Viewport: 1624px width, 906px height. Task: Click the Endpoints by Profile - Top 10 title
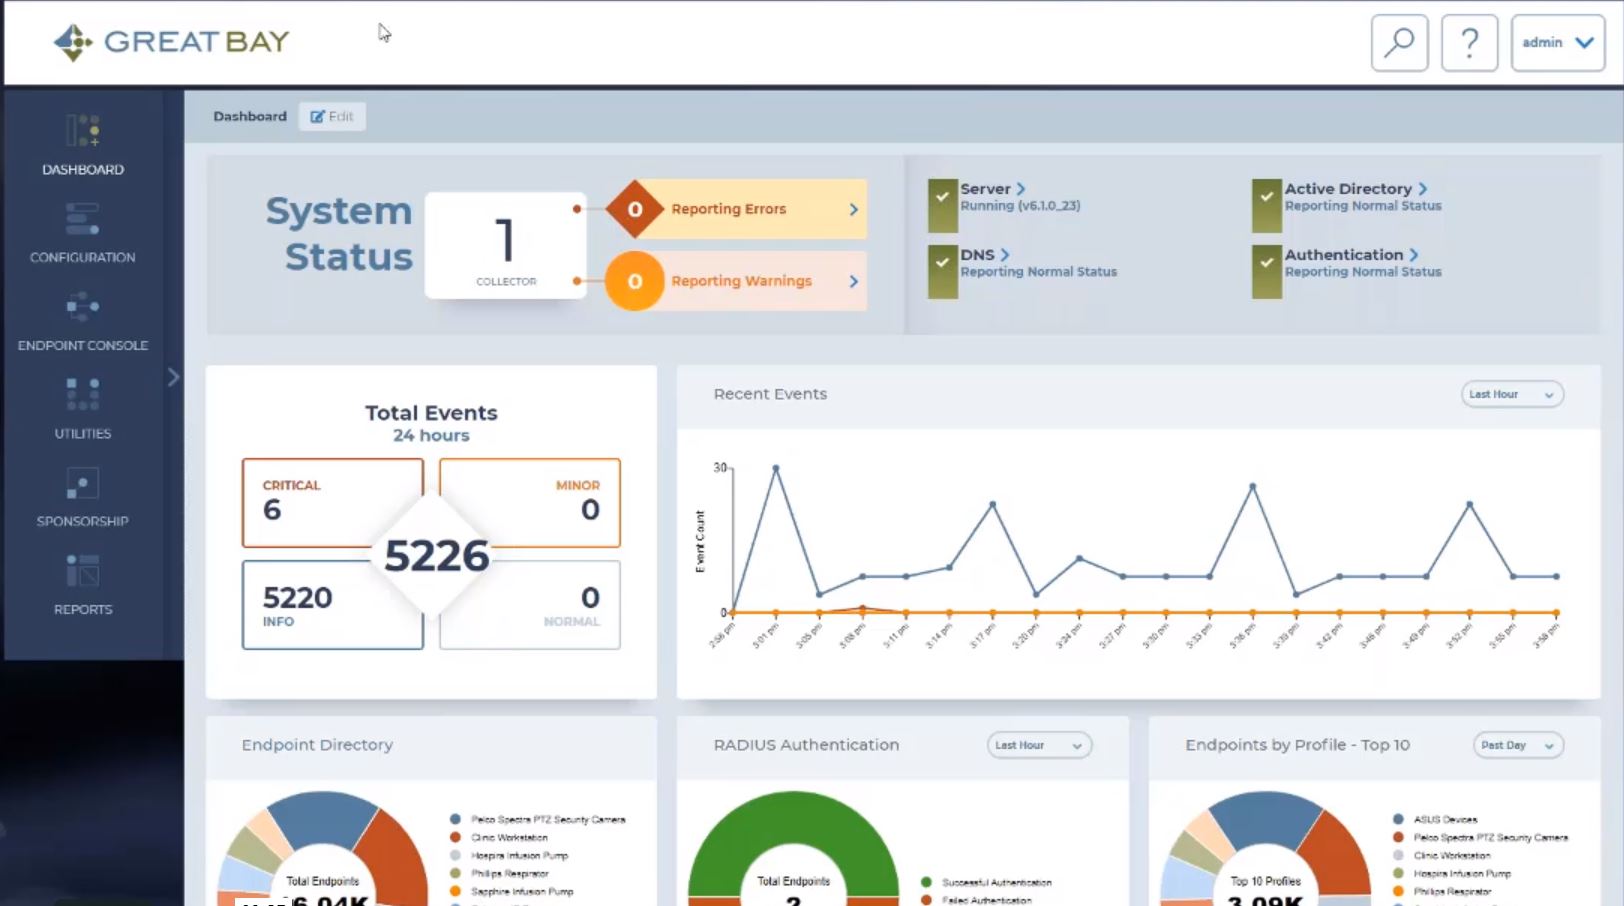click(x=1297, y=745)
